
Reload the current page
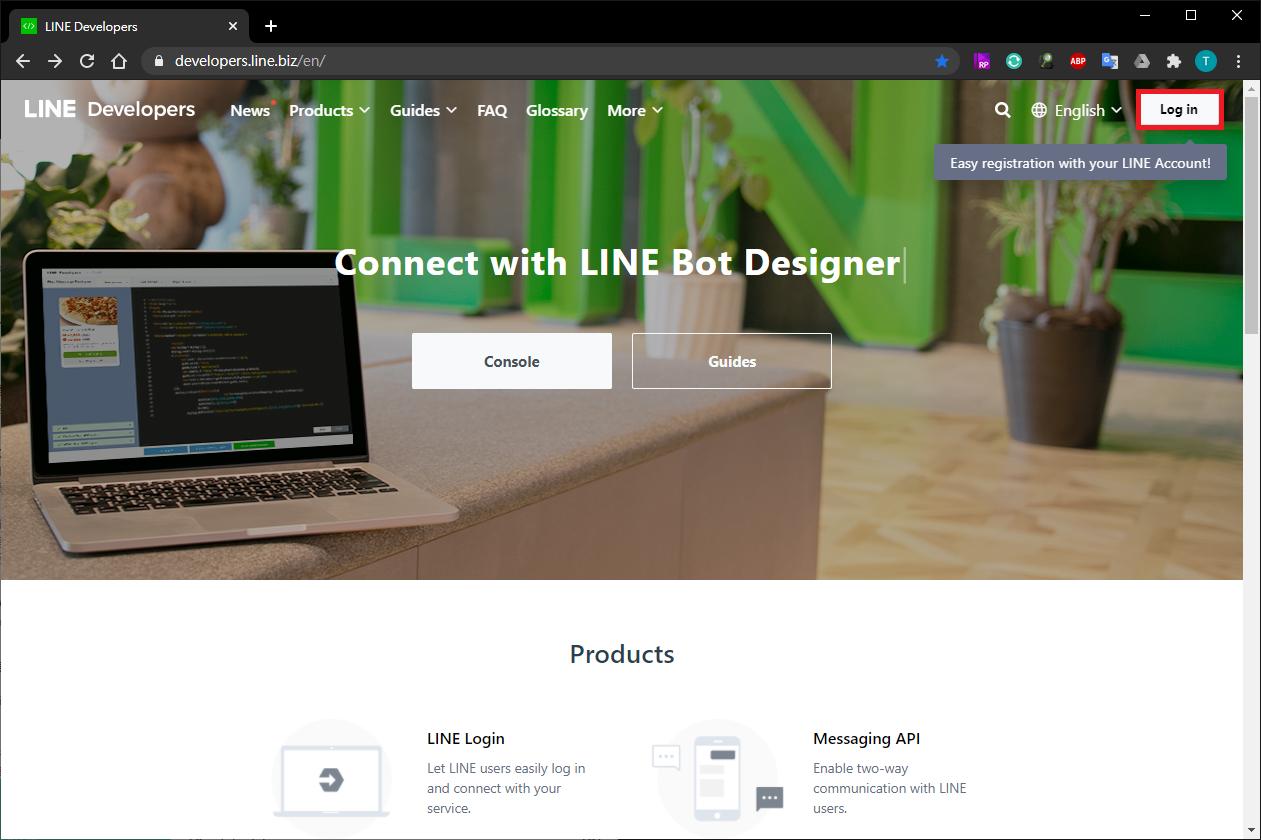click(x=87, y=61)
